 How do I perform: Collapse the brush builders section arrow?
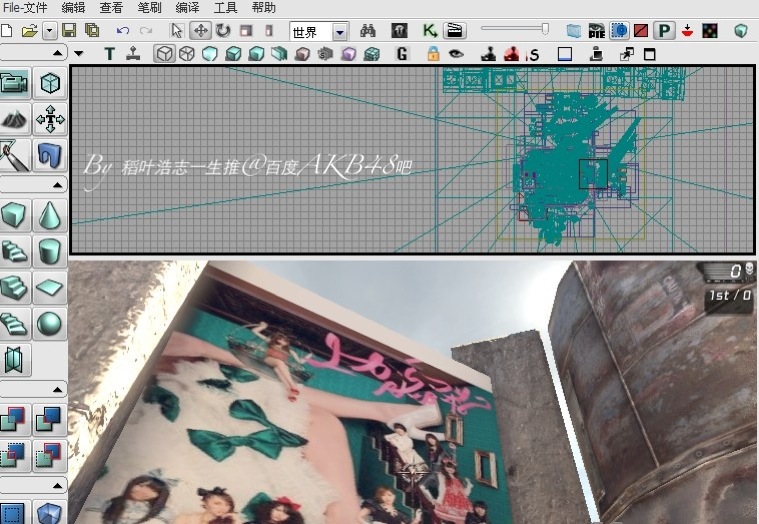pos(57,185)
